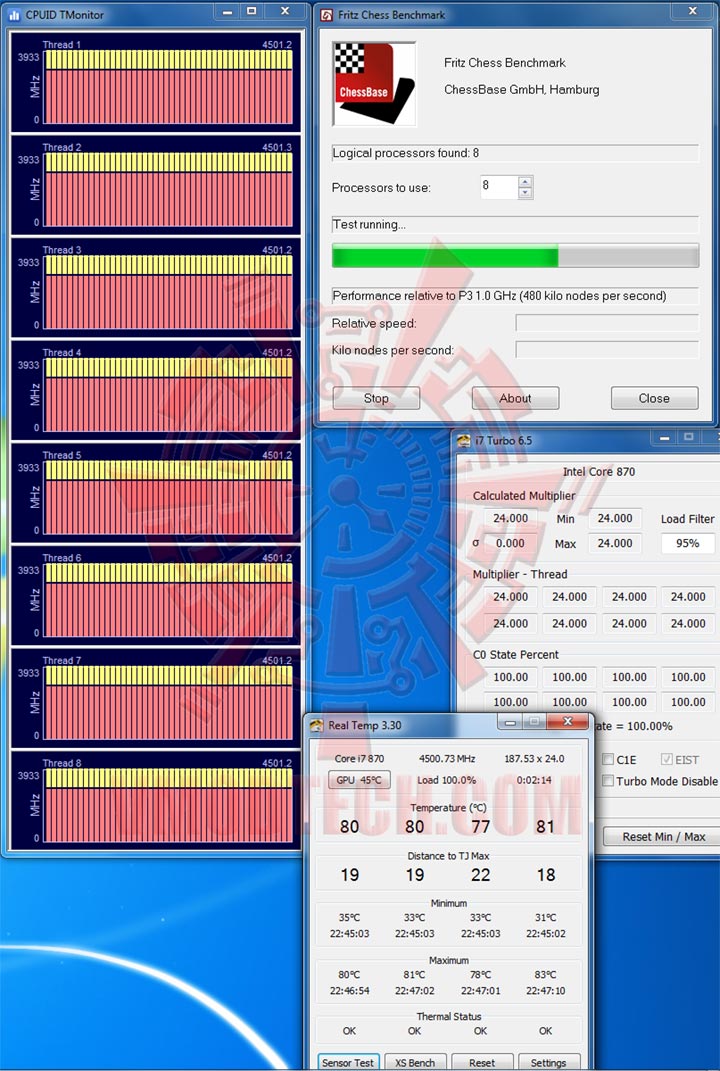Click the Thread 1 frequency graph
This screenshot has width=720, height=1071.
(x=169, y=87)
